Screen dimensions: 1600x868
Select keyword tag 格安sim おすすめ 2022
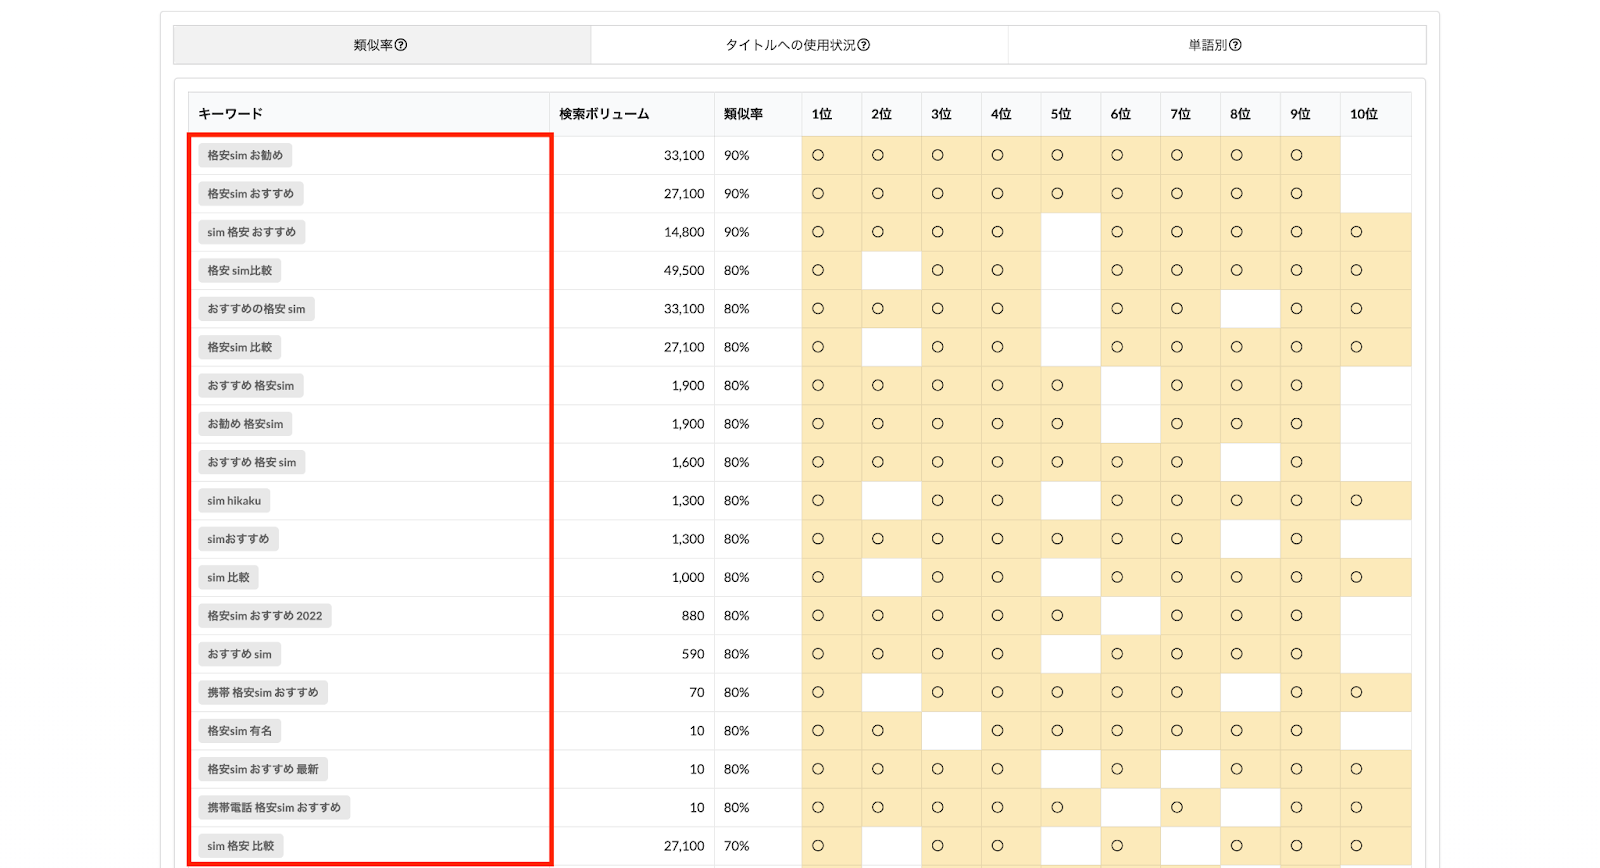coord(265,616)
